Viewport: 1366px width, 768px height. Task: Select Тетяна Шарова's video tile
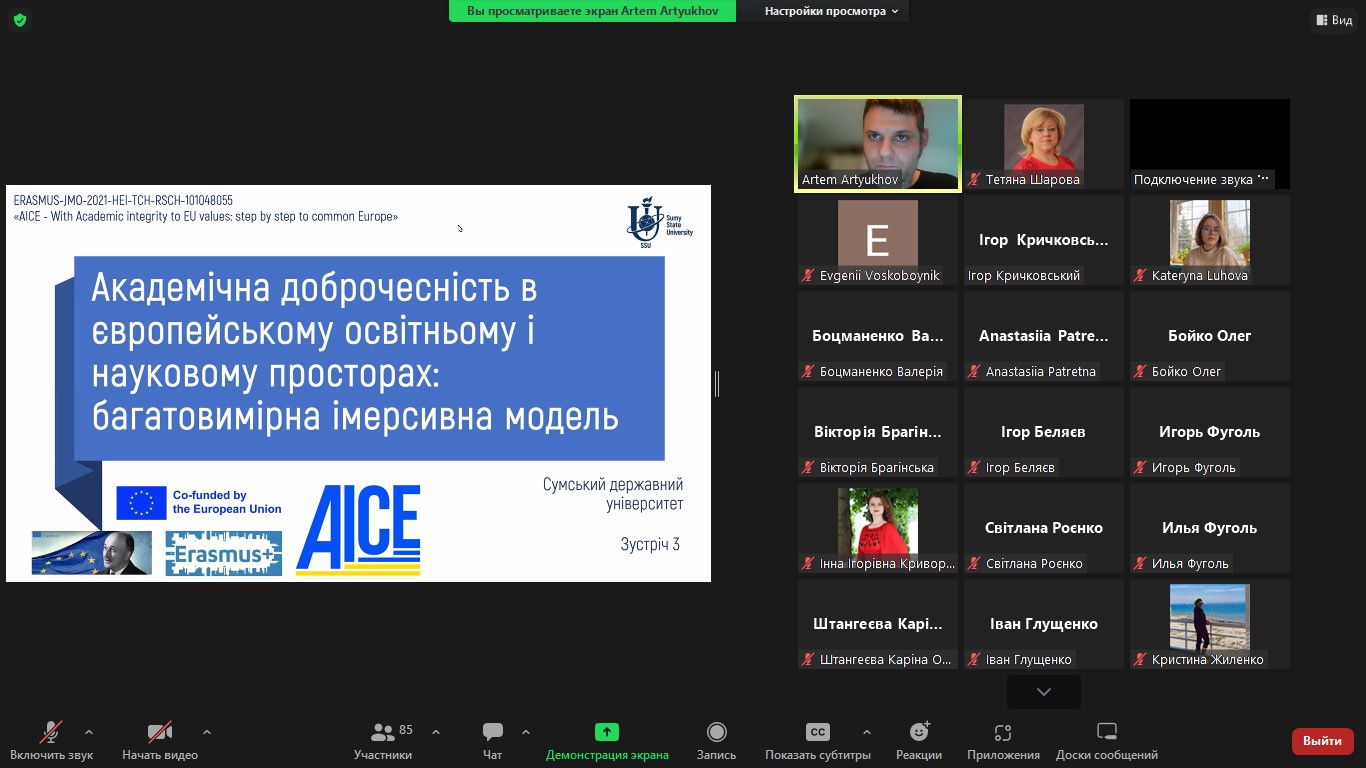1044,144
